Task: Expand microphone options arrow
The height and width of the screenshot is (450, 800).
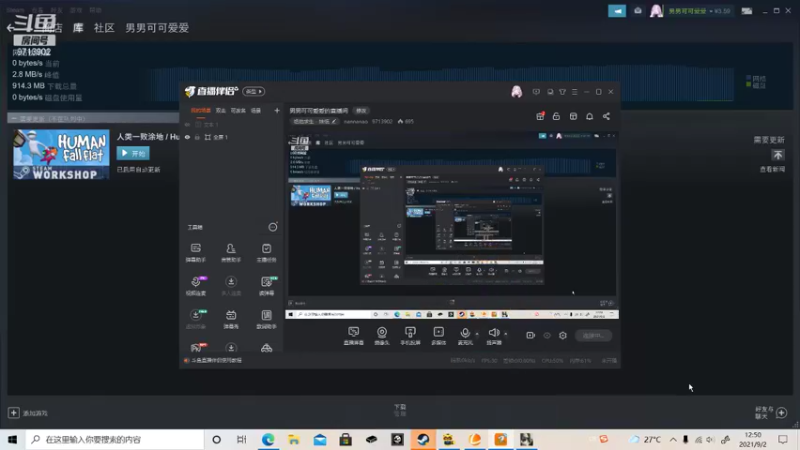Action: 477,335
